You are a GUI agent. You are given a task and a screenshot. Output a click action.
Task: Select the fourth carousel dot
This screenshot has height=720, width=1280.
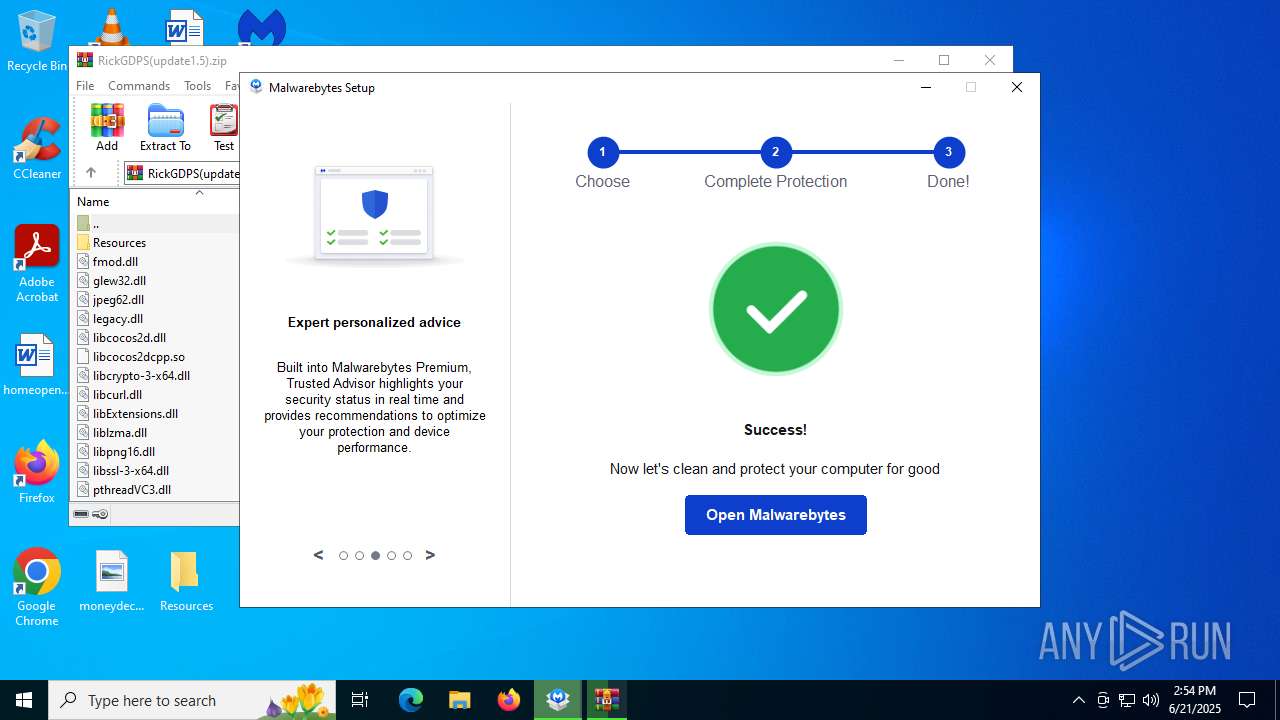pos(391,555)
